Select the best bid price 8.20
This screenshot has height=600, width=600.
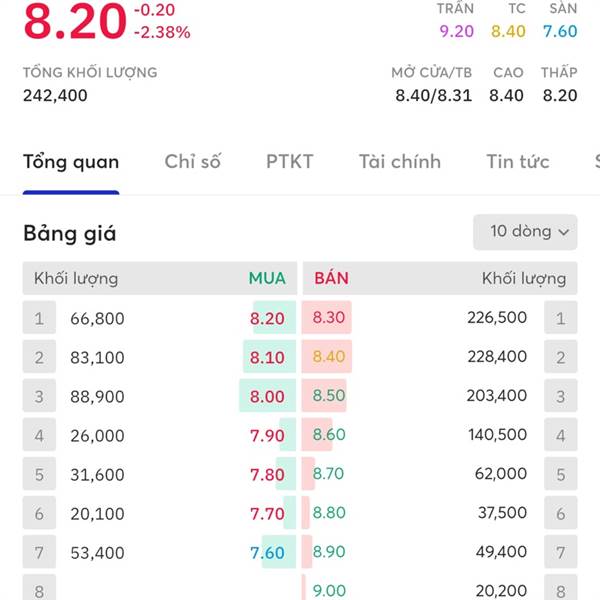268,319
